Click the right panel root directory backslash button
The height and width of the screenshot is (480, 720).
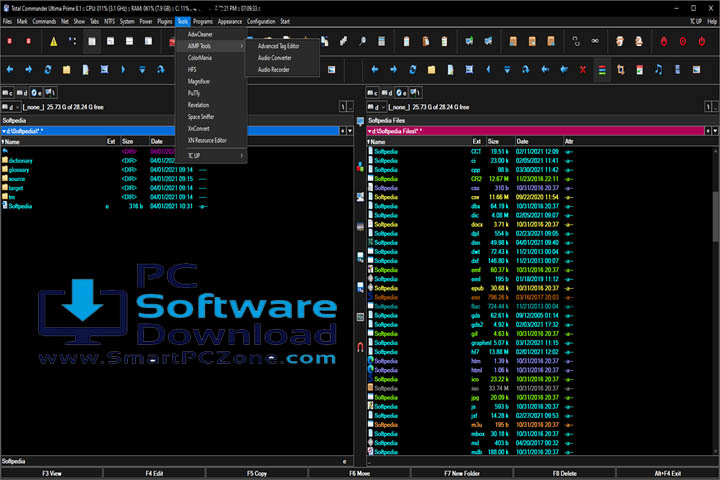(x=708, y=107)
